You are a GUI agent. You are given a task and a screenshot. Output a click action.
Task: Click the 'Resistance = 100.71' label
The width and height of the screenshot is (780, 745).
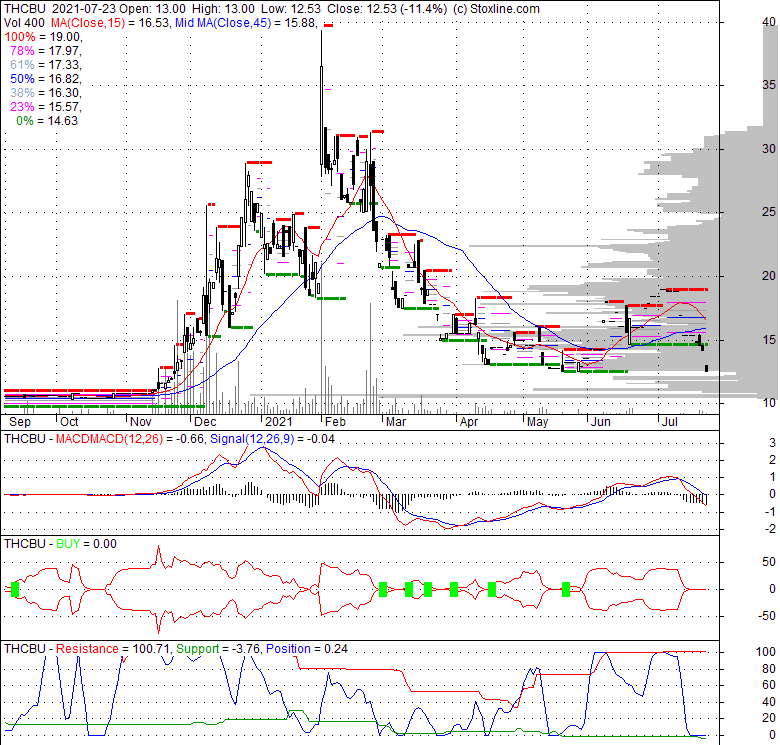(x=113, y=649)
